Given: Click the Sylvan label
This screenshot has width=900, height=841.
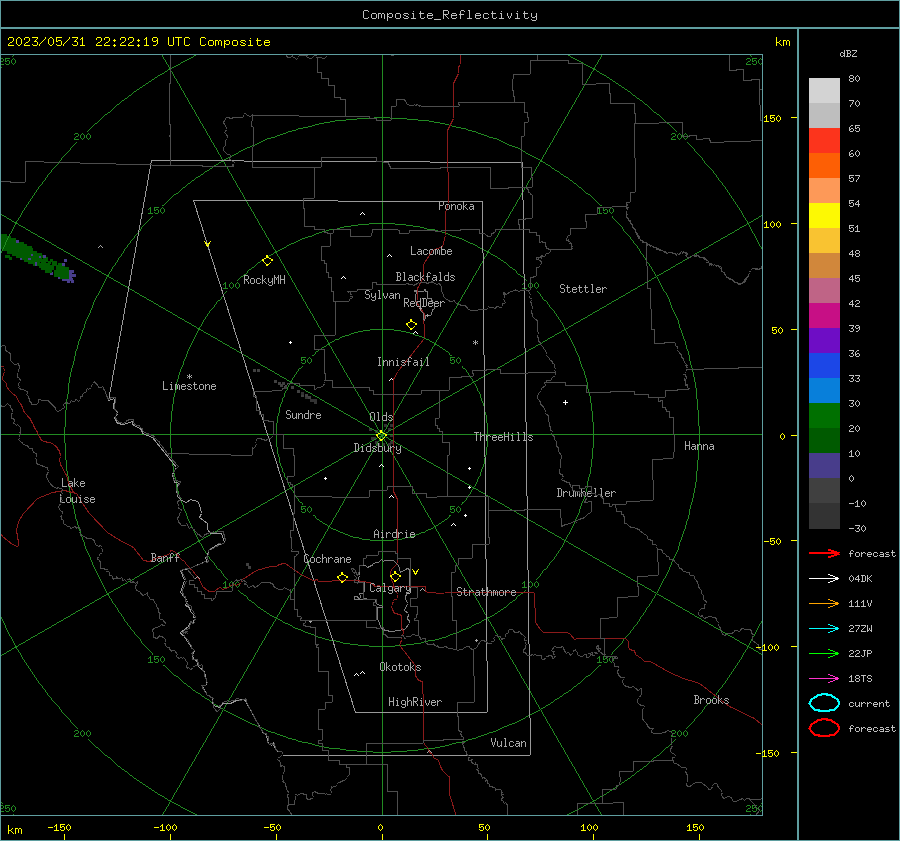Looking at the screenshot, I should 382,295.
